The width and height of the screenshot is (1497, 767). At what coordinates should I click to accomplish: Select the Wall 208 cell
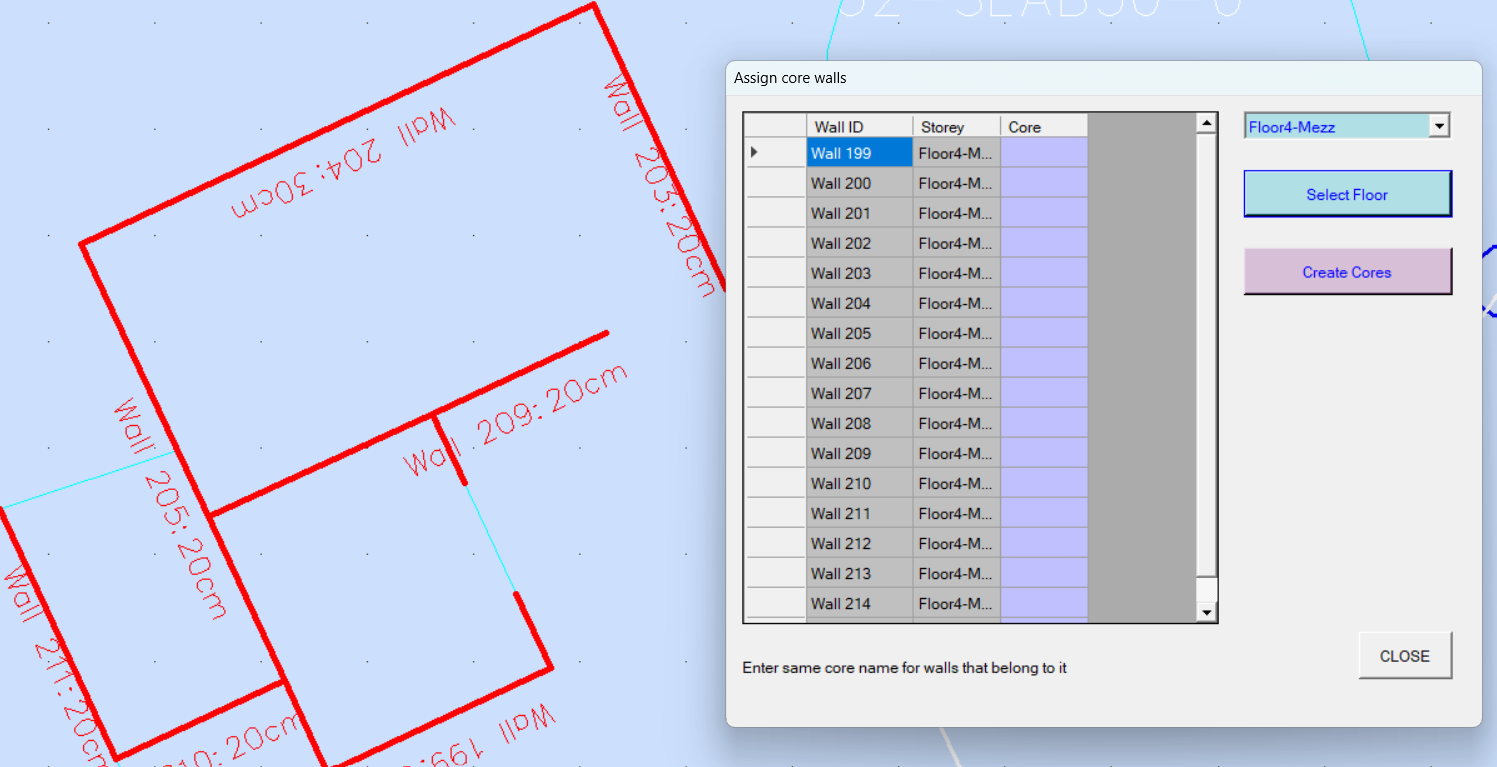(859, 423)
